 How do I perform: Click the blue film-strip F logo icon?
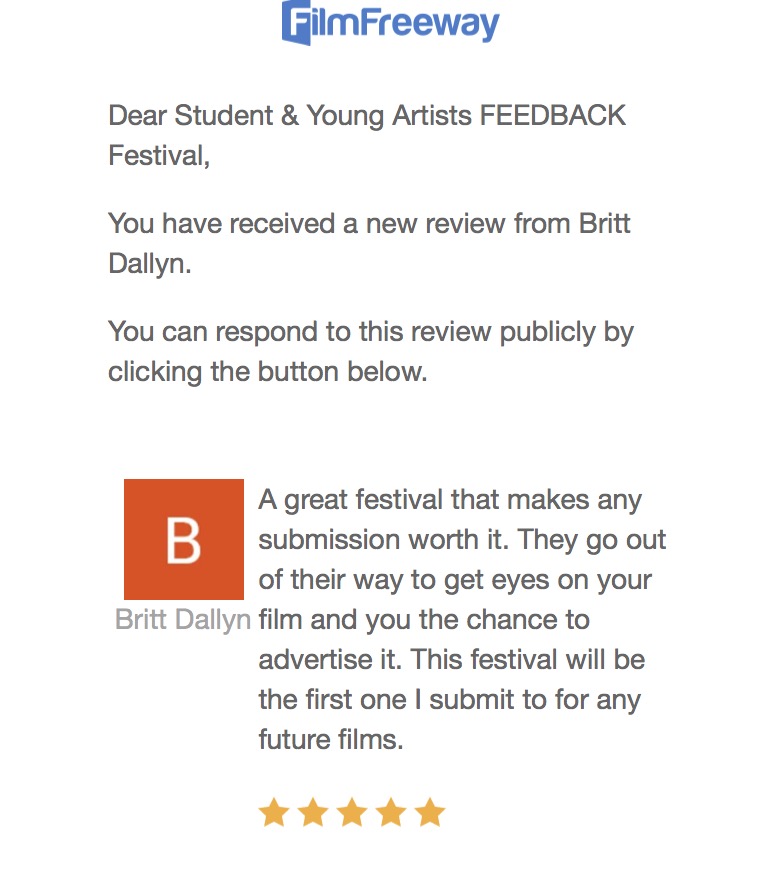pyautogui.click(x=297, y=22)
